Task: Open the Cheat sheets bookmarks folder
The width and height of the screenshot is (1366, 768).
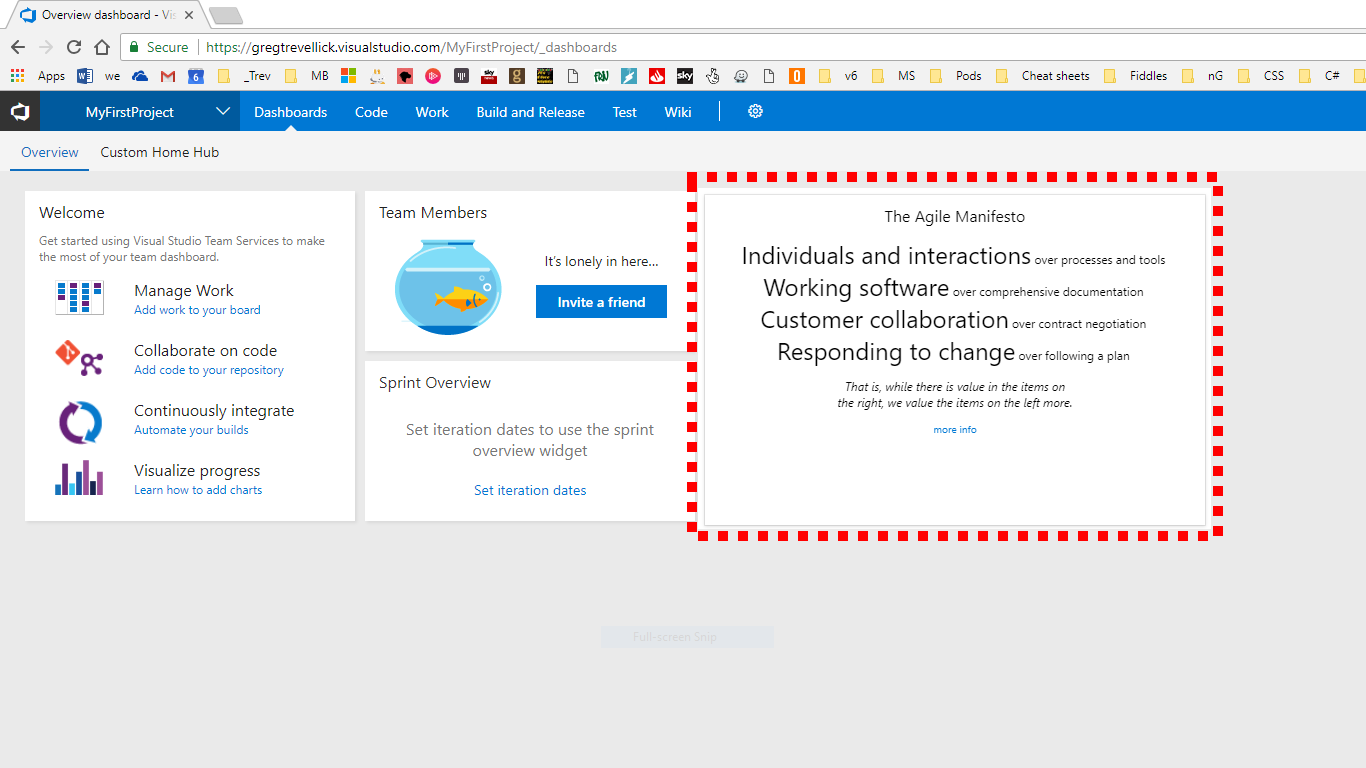Action: tap(1042, 75)
